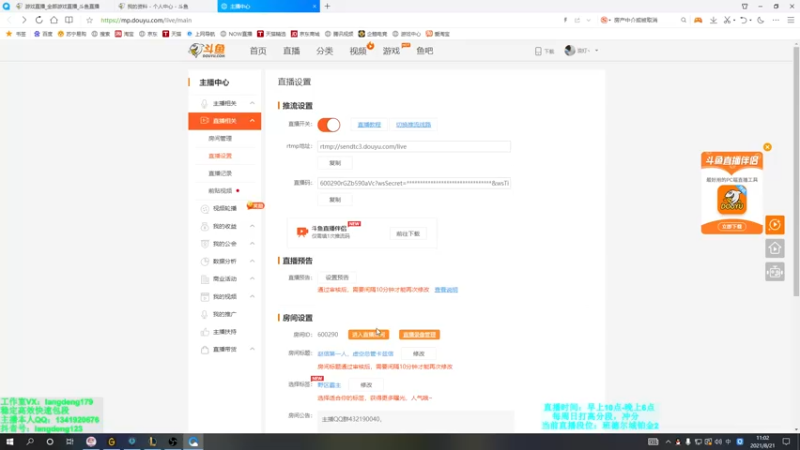Open 主播扶持 in sidebar
The image size is (800, 450).
point(224,332)
